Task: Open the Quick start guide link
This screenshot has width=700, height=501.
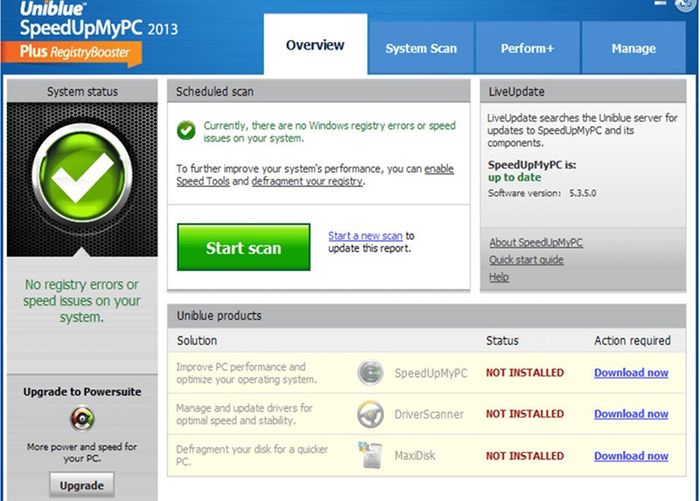Action: (x=526, y=260)
